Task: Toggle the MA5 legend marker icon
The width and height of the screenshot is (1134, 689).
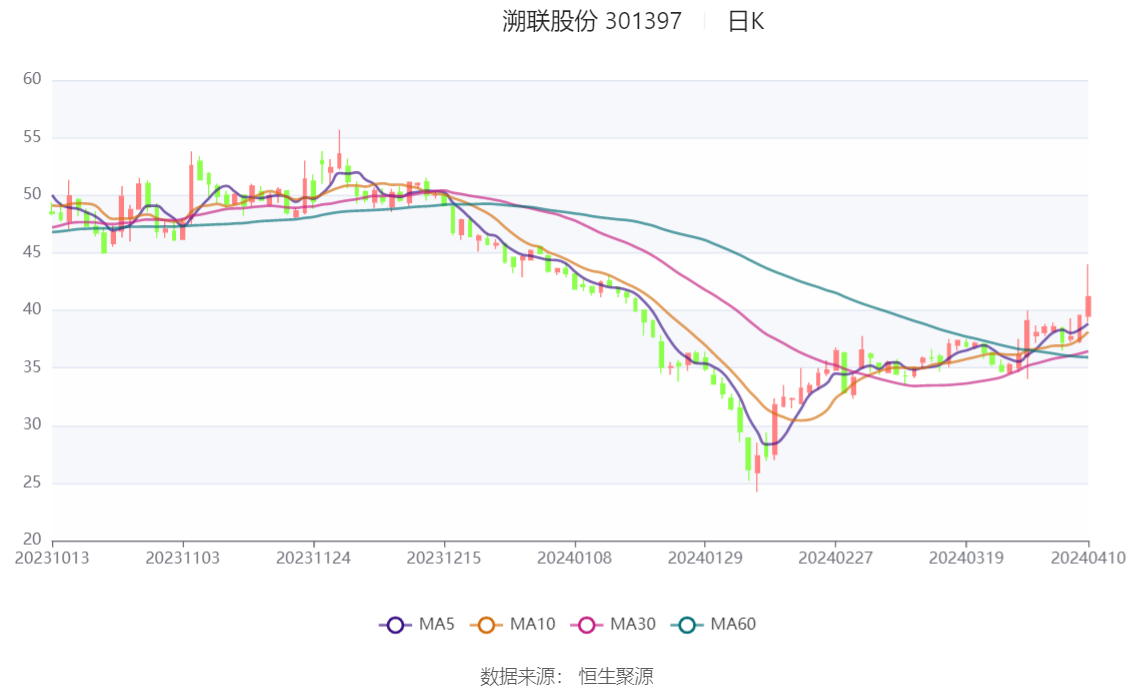Action: point(396,625)
